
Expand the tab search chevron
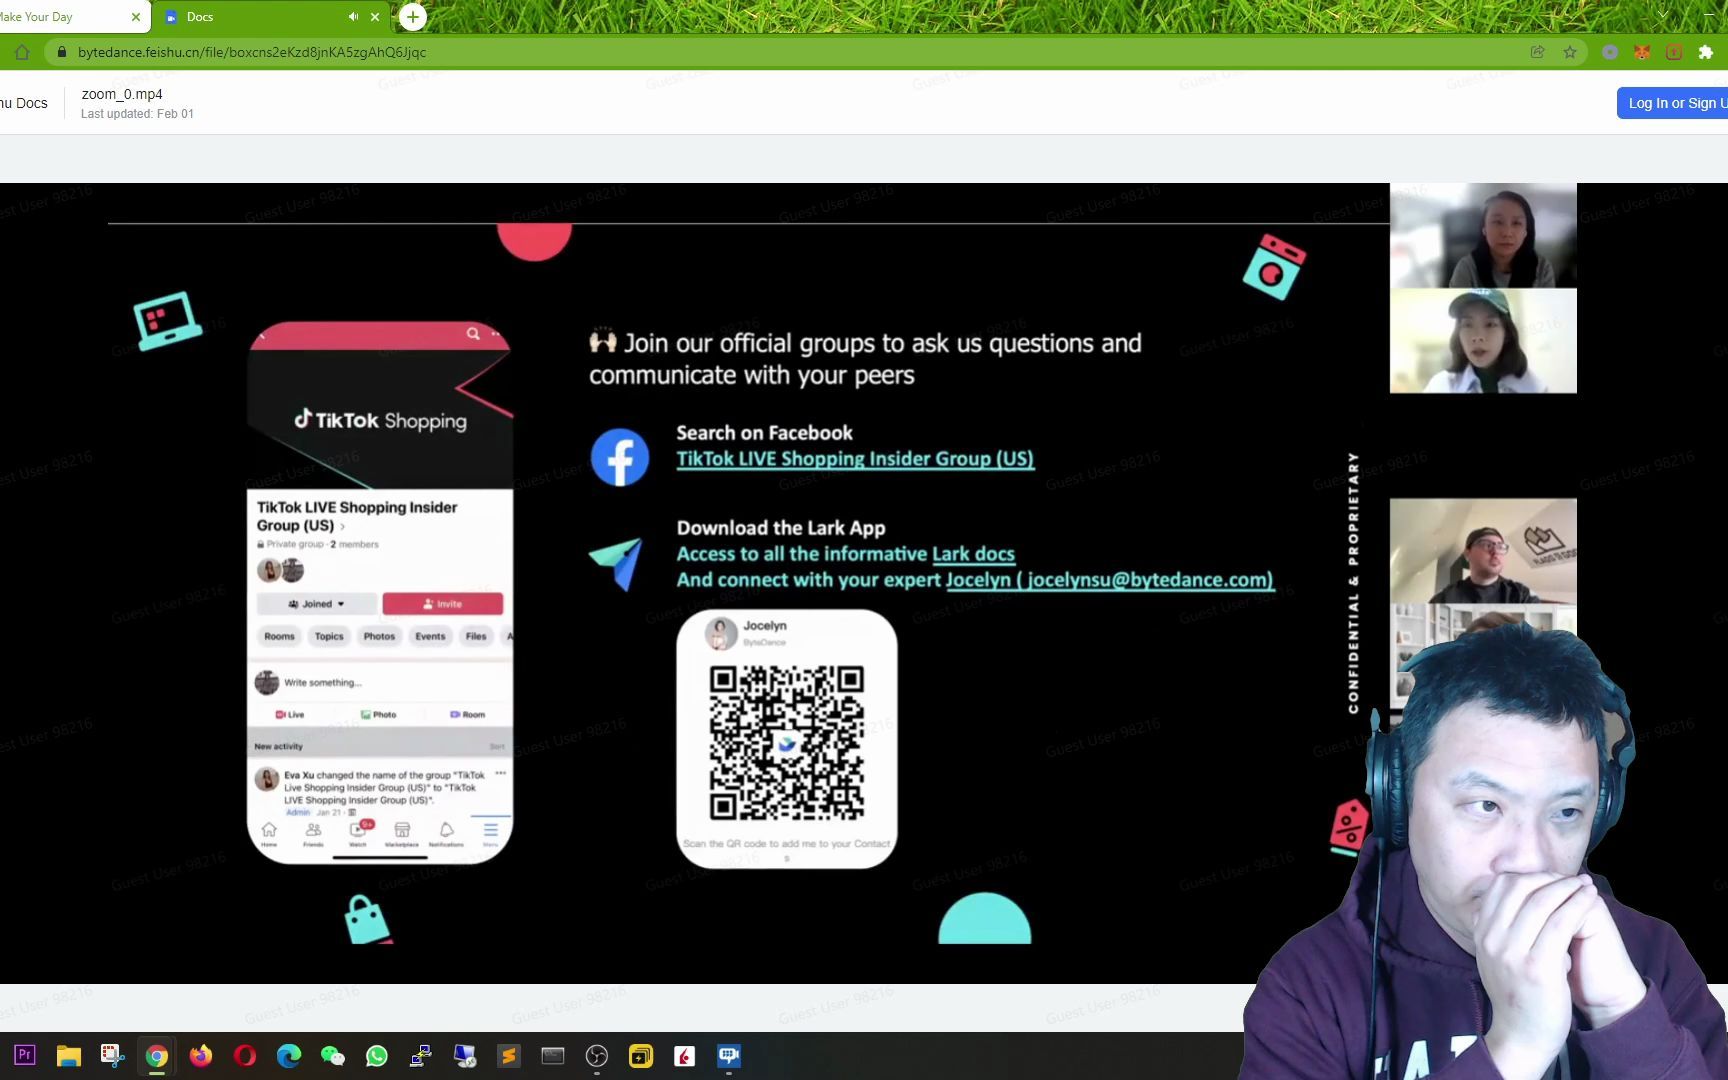1663,15
